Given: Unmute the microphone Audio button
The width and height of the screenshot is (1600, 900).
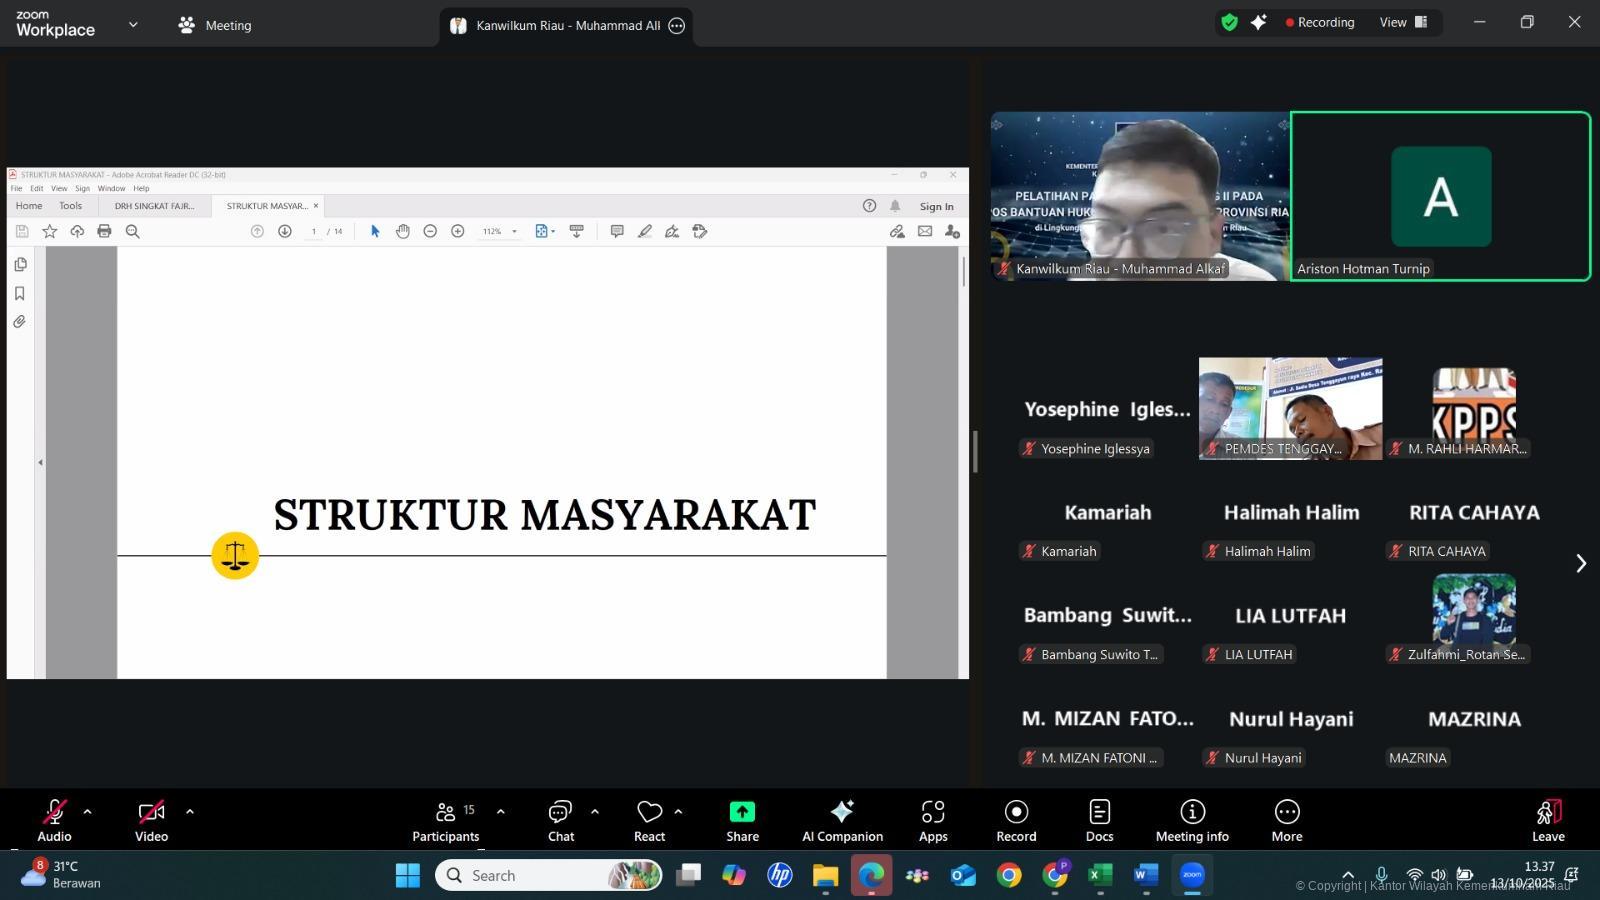Looking at the screenshot, I should pos(54,820).
